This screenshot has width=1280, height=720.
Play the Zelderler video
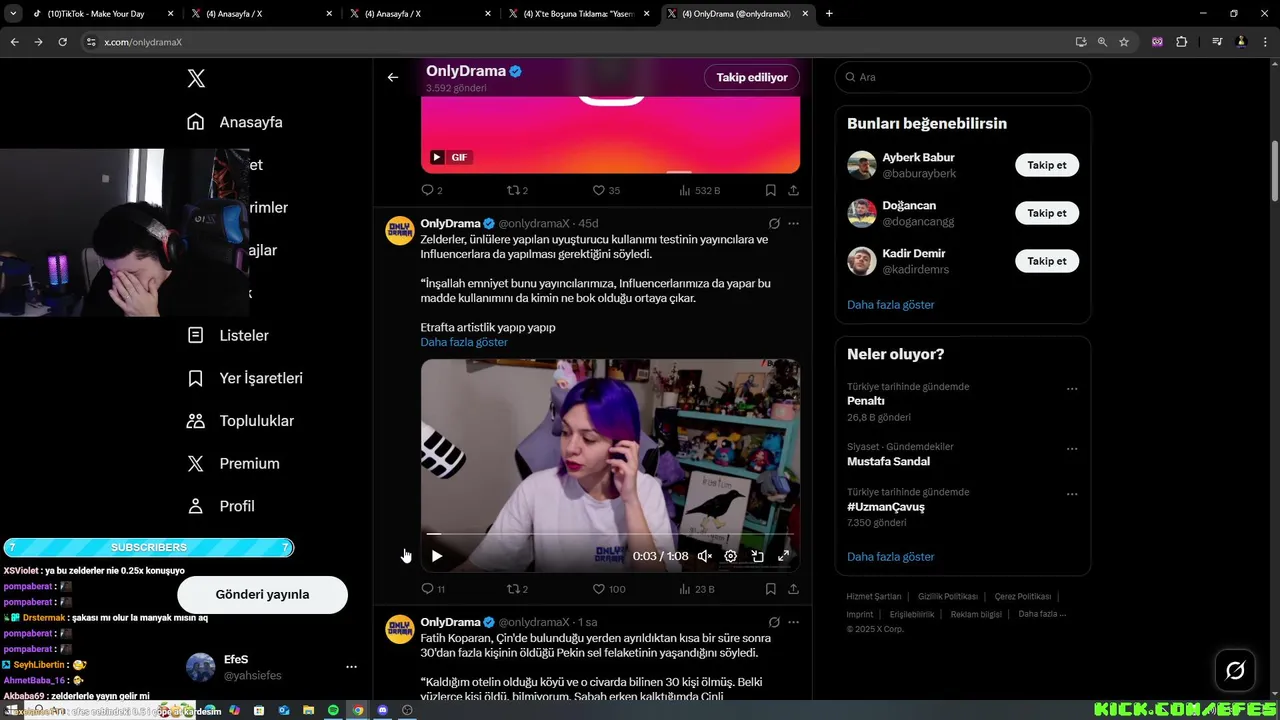coord(437,556)
